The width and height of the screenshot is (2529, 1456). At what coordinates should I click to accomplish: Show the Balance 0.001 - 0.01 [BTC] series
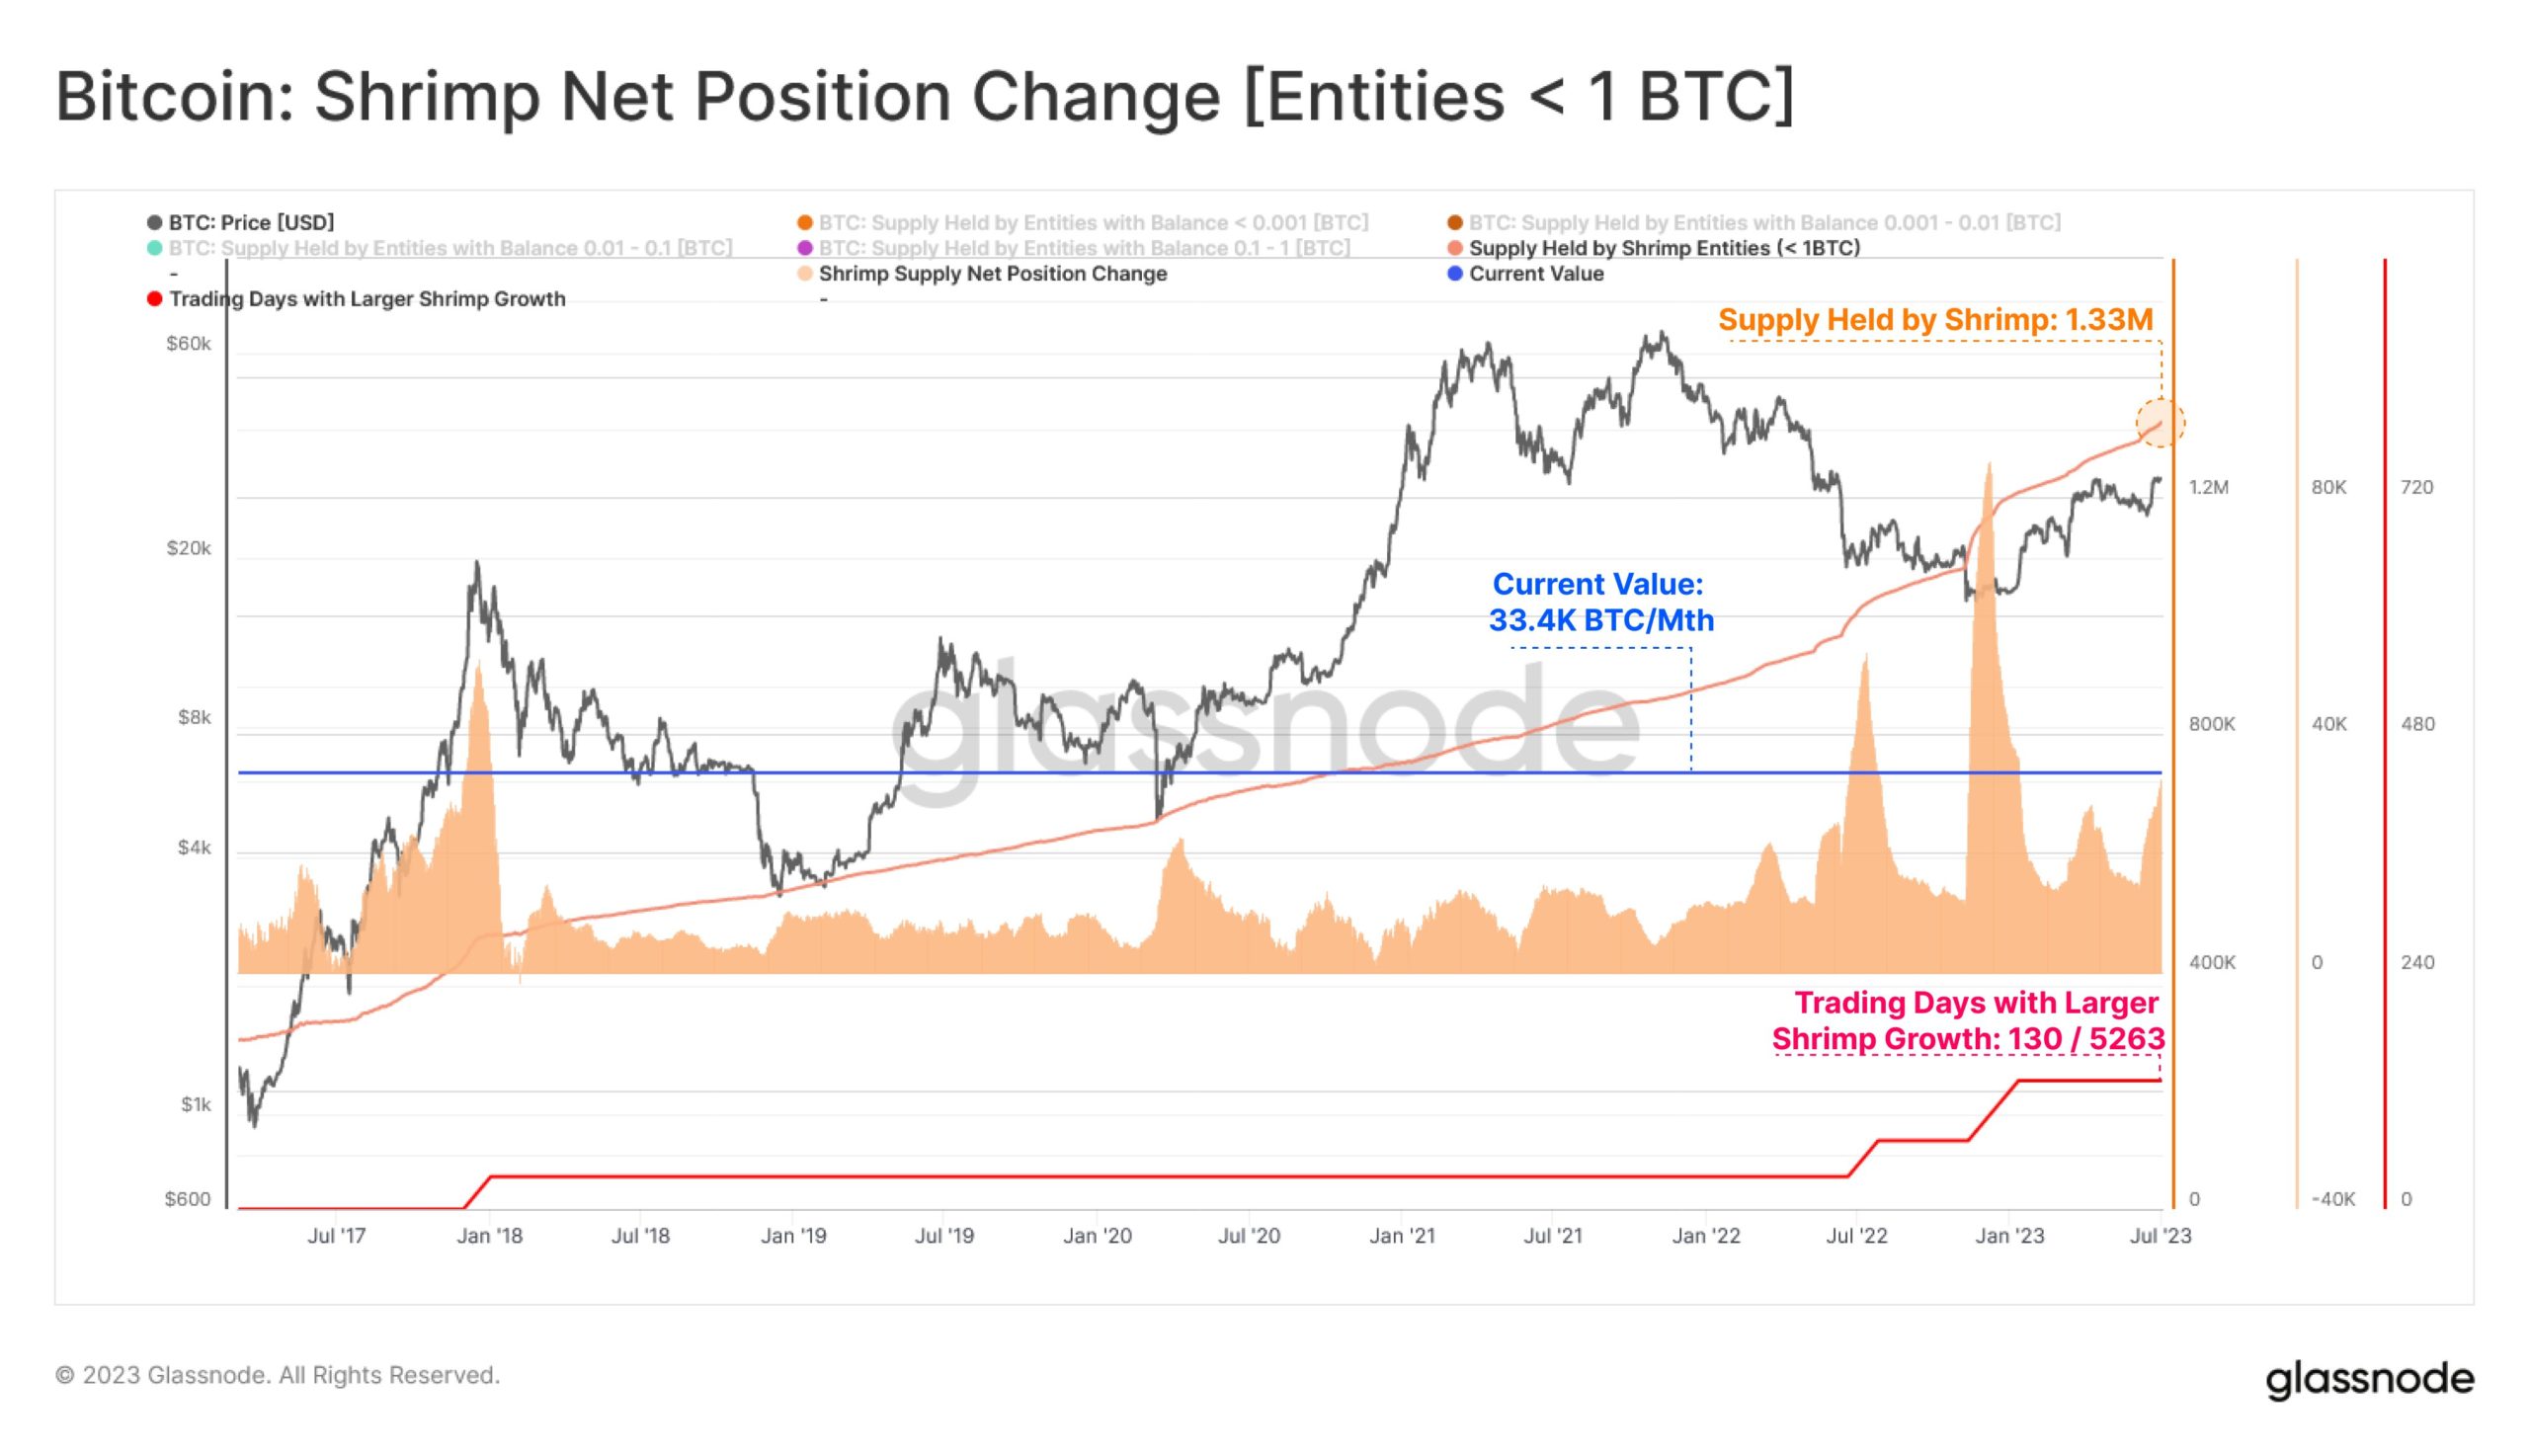1764,223
